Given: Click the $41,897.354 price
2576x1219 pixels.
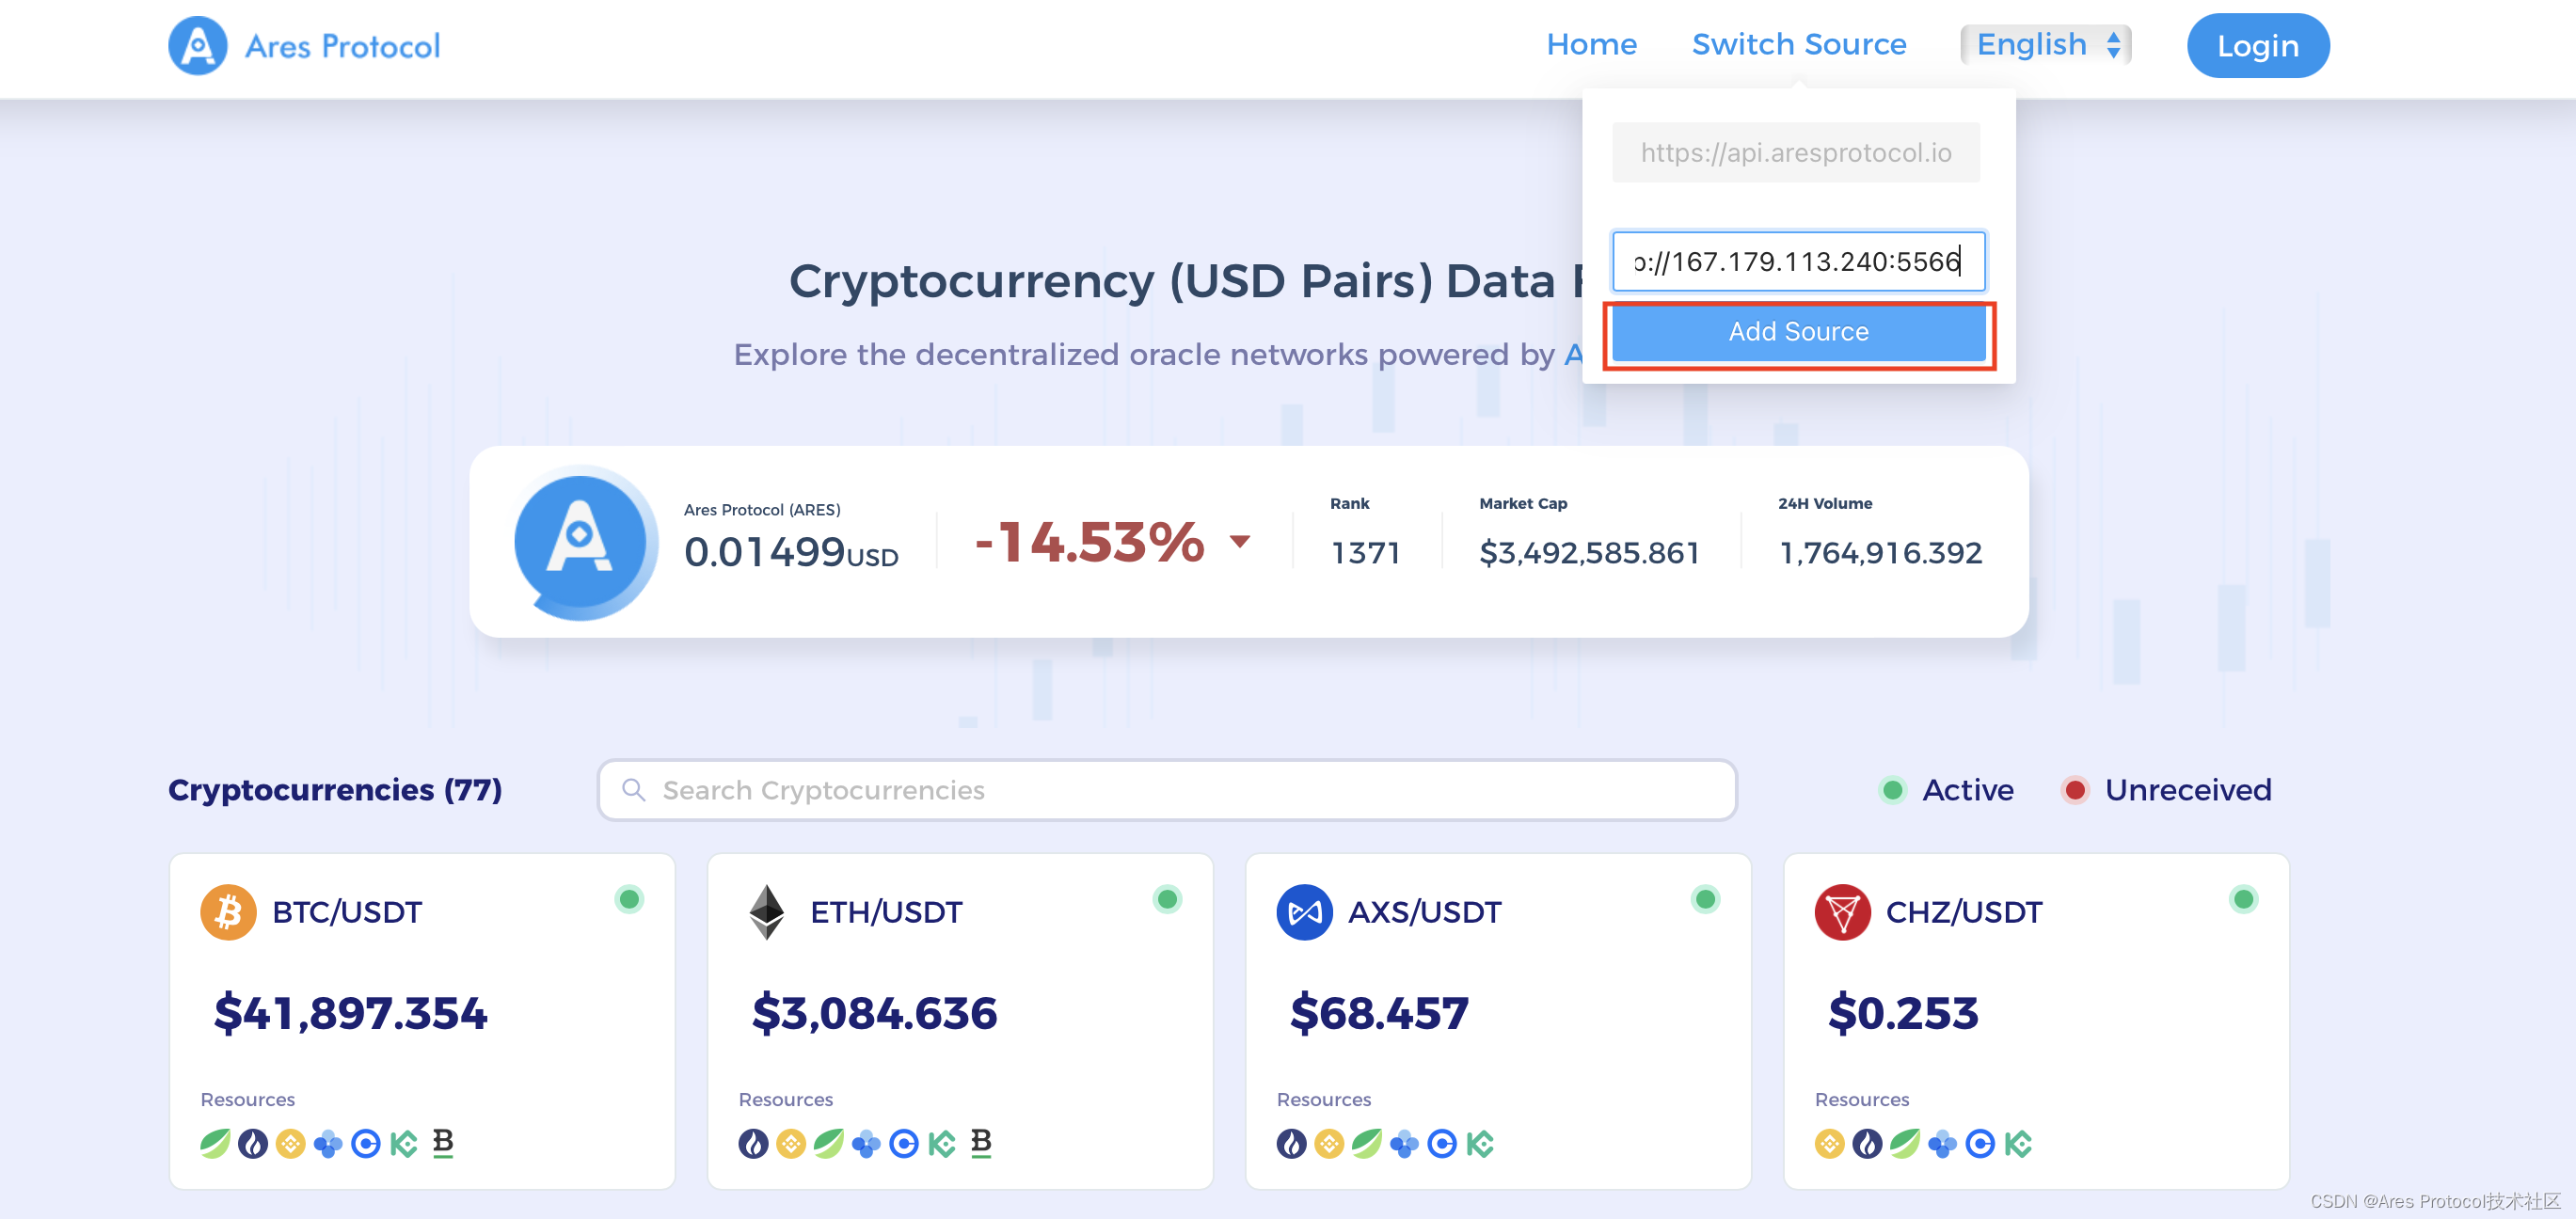Looking at the screenshot, I should [350, 1013].
